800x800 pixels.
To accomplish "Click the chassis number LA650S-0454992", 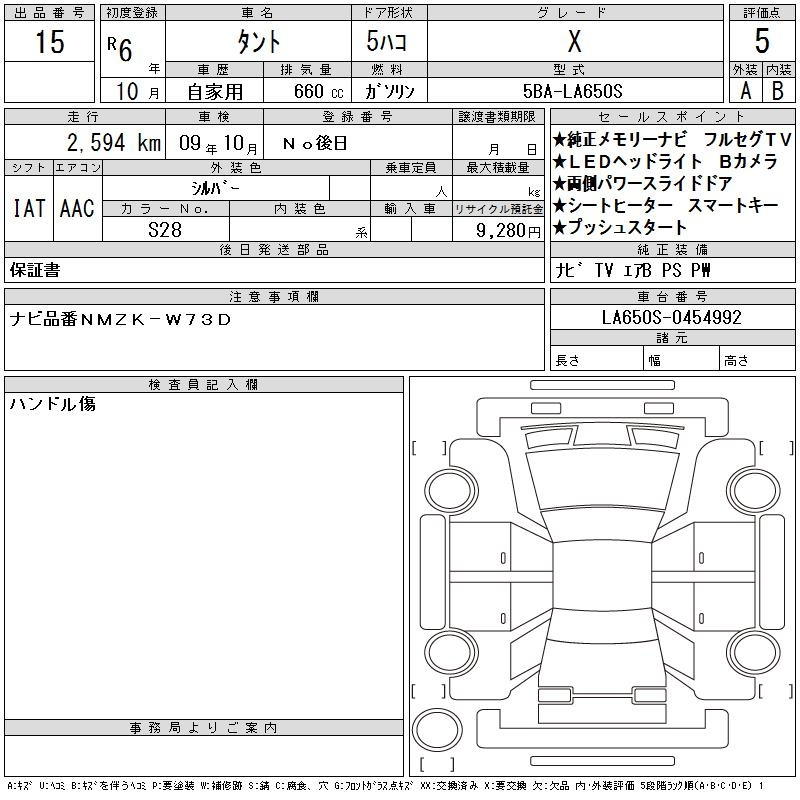I will [x=671, y=318].
